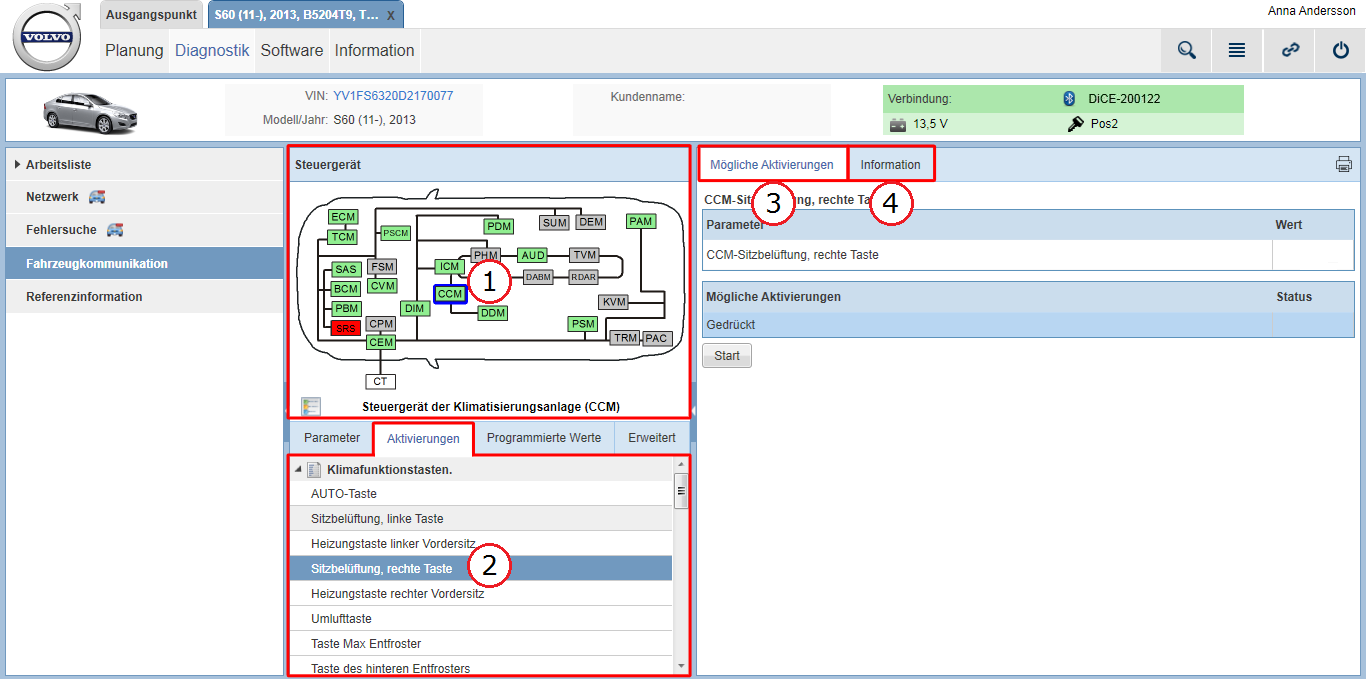
Task: Select the PSCM control unit in diagram
Action: 396,233
